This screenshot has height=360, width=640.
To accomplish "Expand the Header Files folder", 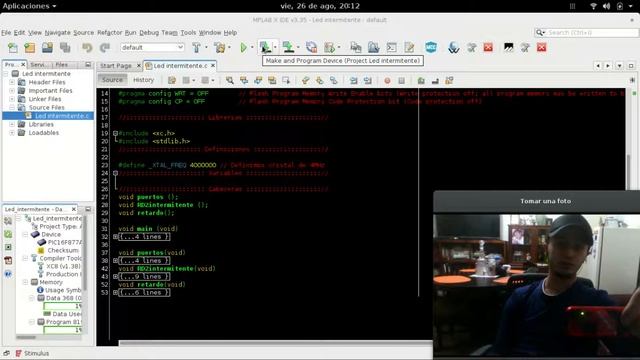I will click(12, 82).
